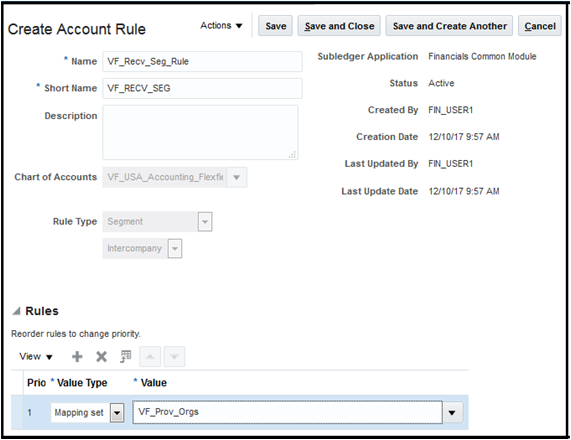Open the Value dropdown arrow for VF_Prov_Orgs

coord(452,413)
